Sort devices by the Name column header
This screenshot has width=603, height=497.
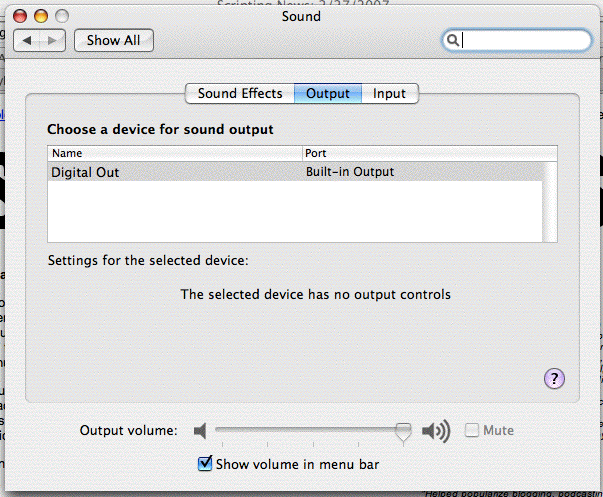pos(175,153)
